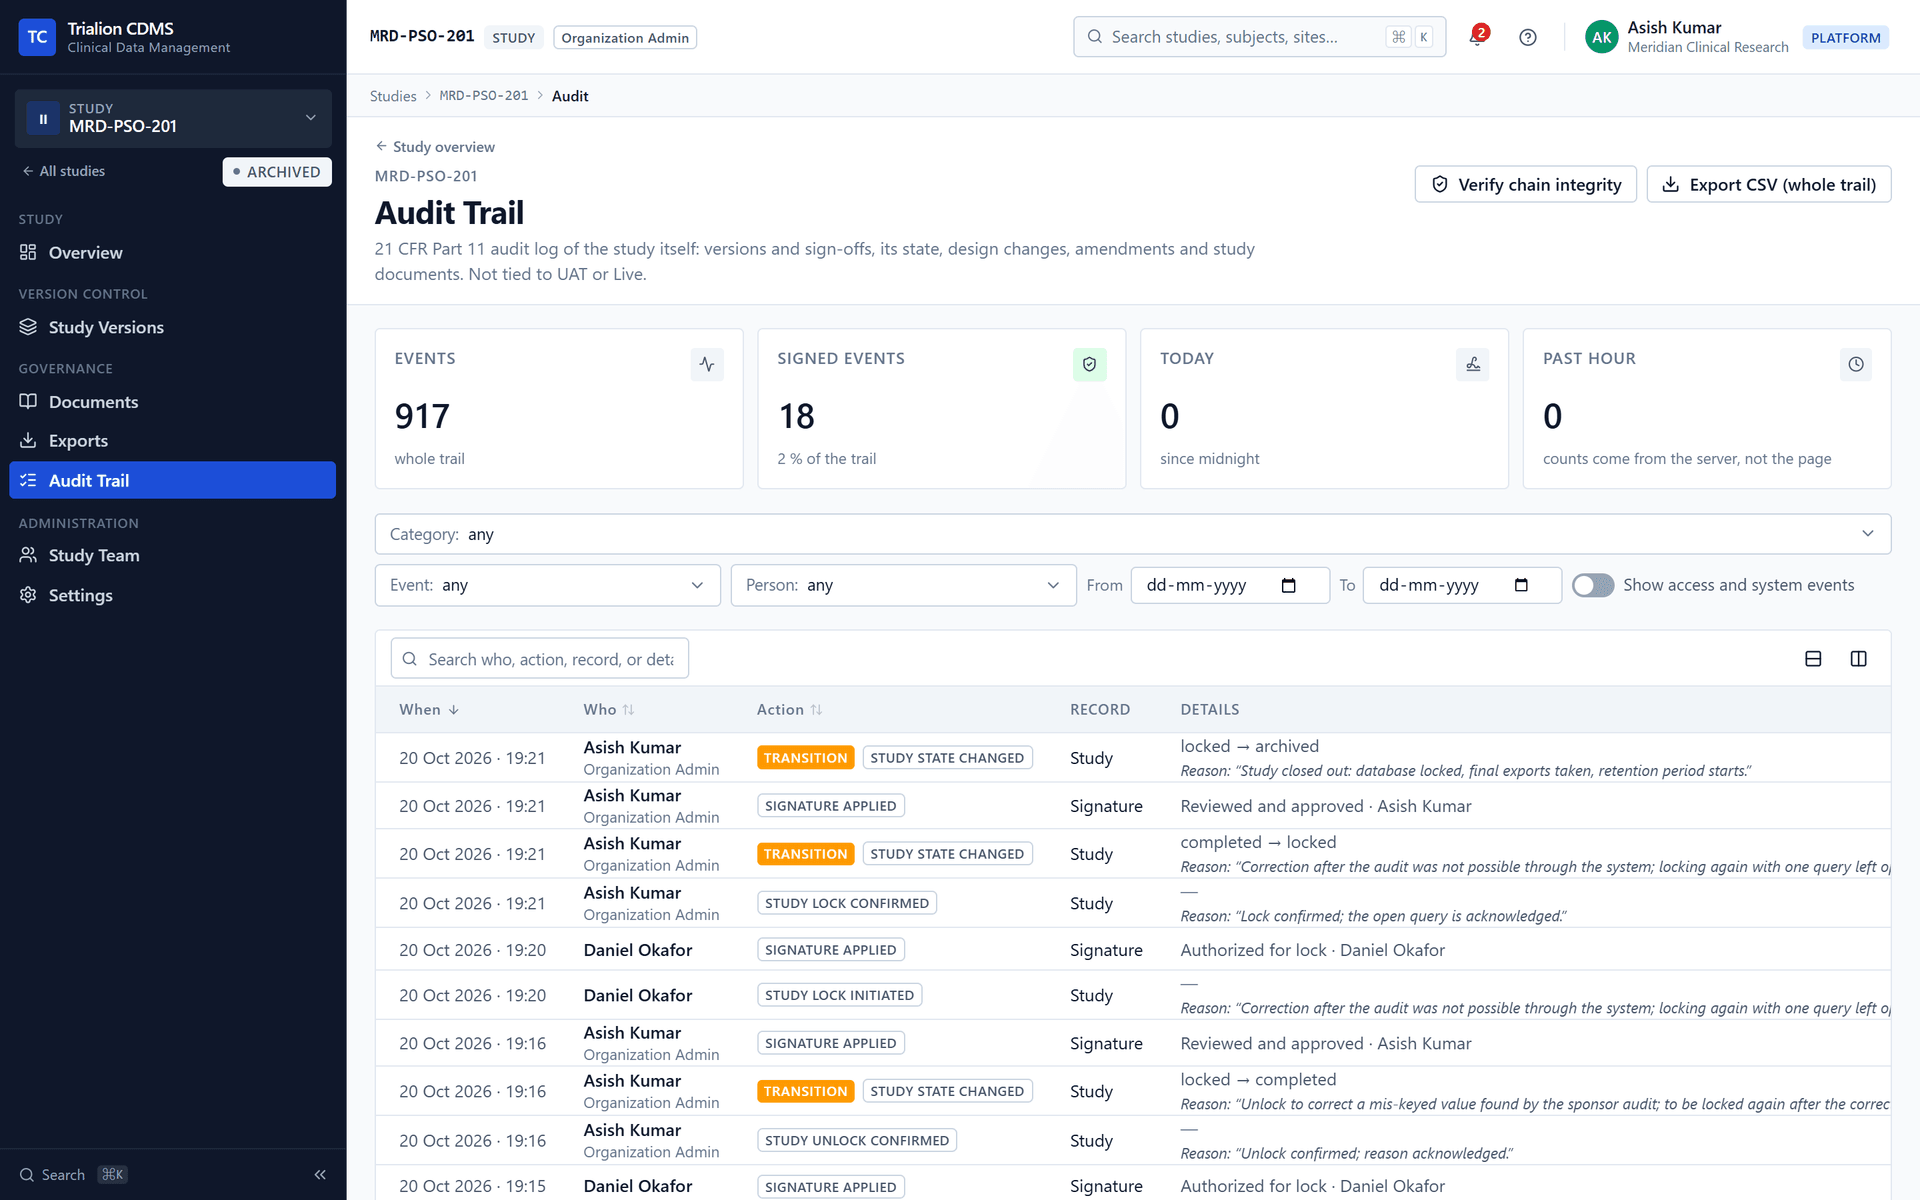Click the Signed Events shield icon
The width and height of the screenshot is (1920, 1200).
(x=1089, y=364)
